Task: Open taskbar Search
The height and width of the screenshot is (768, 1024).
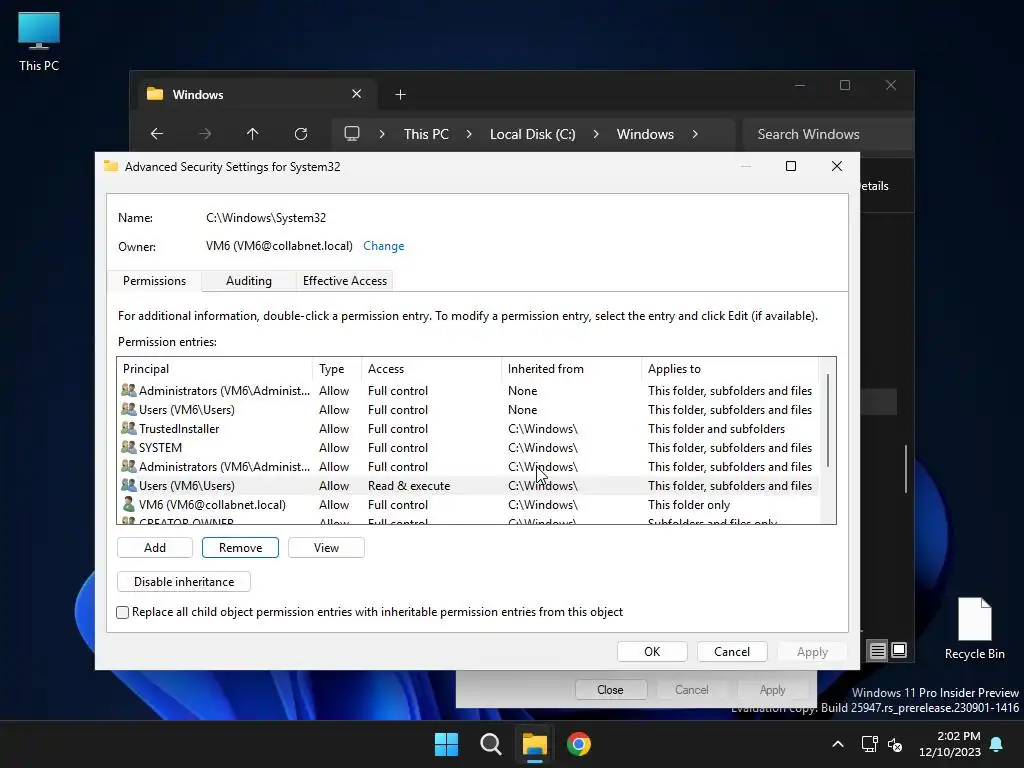Action: pyautogui.click(x=490, y=744)
